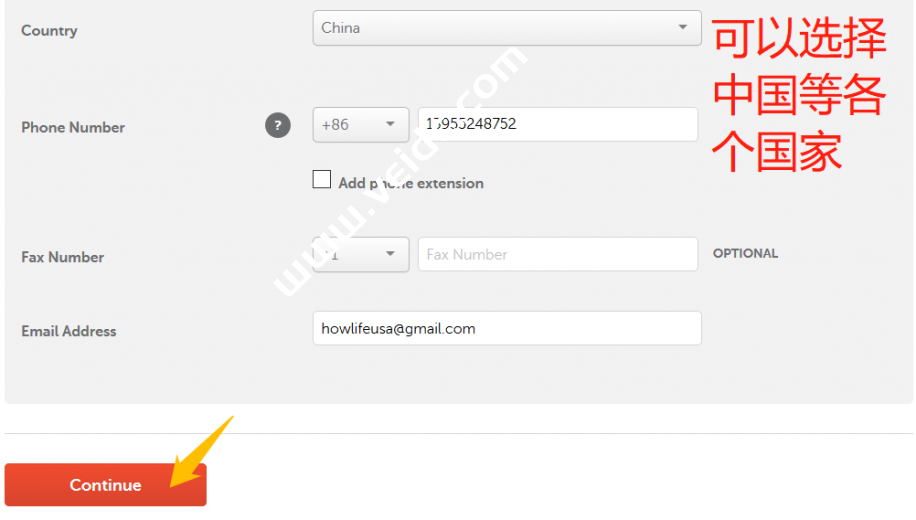Click the Email Address field label
Image resolution: width=916 pixels, height=520 pixels.
pyautogui.click(x=69, y=331)
